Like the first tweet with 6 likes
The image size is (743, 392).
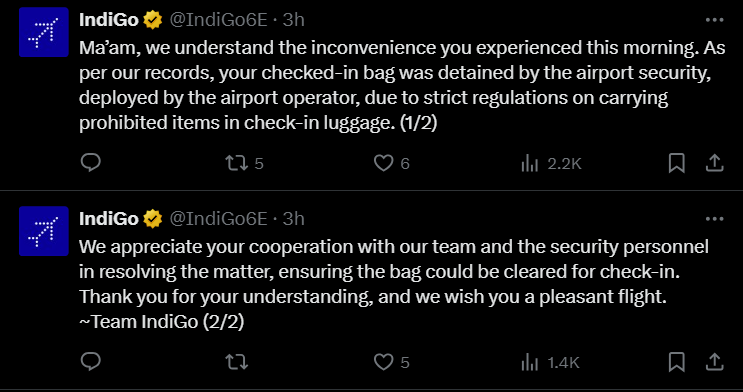pos(392,164)
